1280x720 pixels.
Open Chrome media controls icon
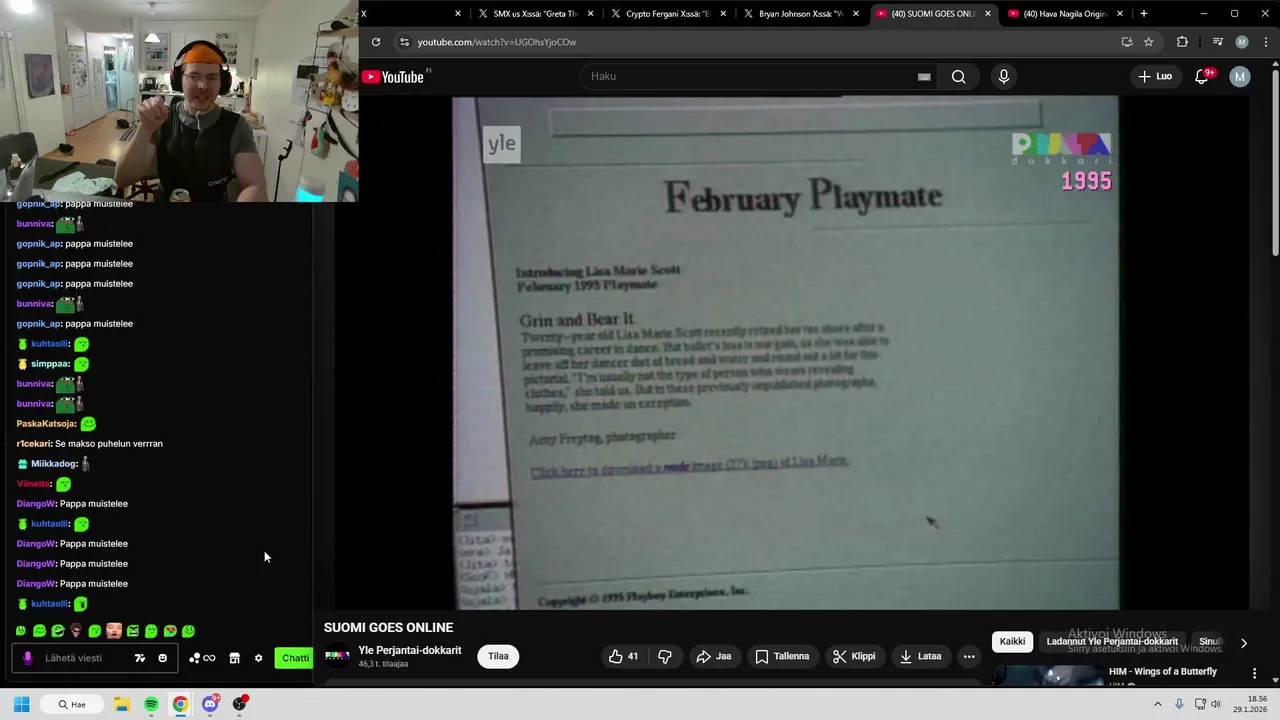(1217, 42)
